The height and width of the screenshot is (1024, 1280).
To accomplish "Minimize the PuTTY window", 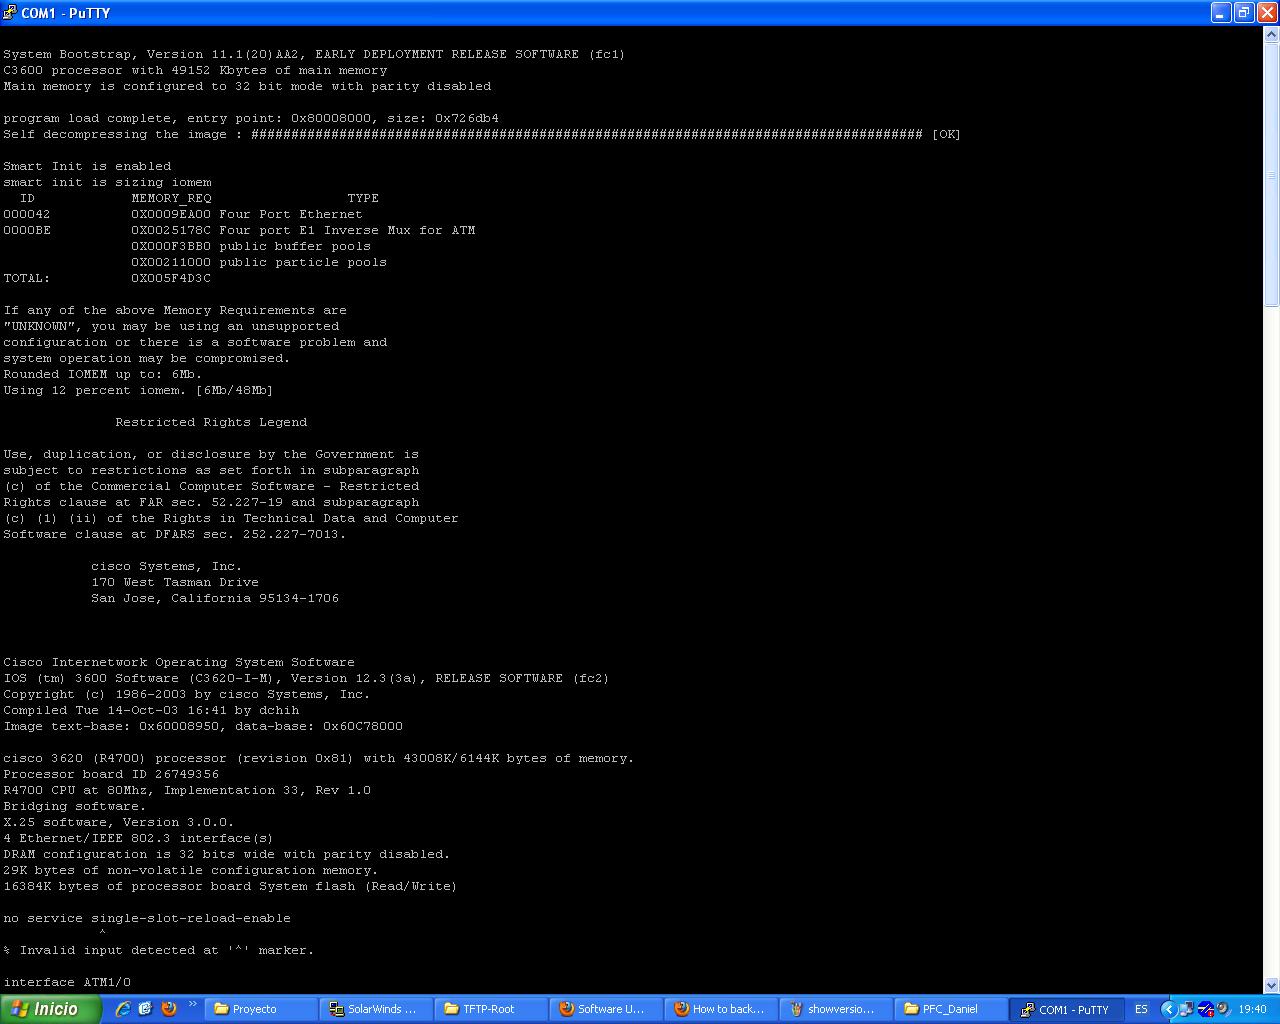I will (1221, 13).
